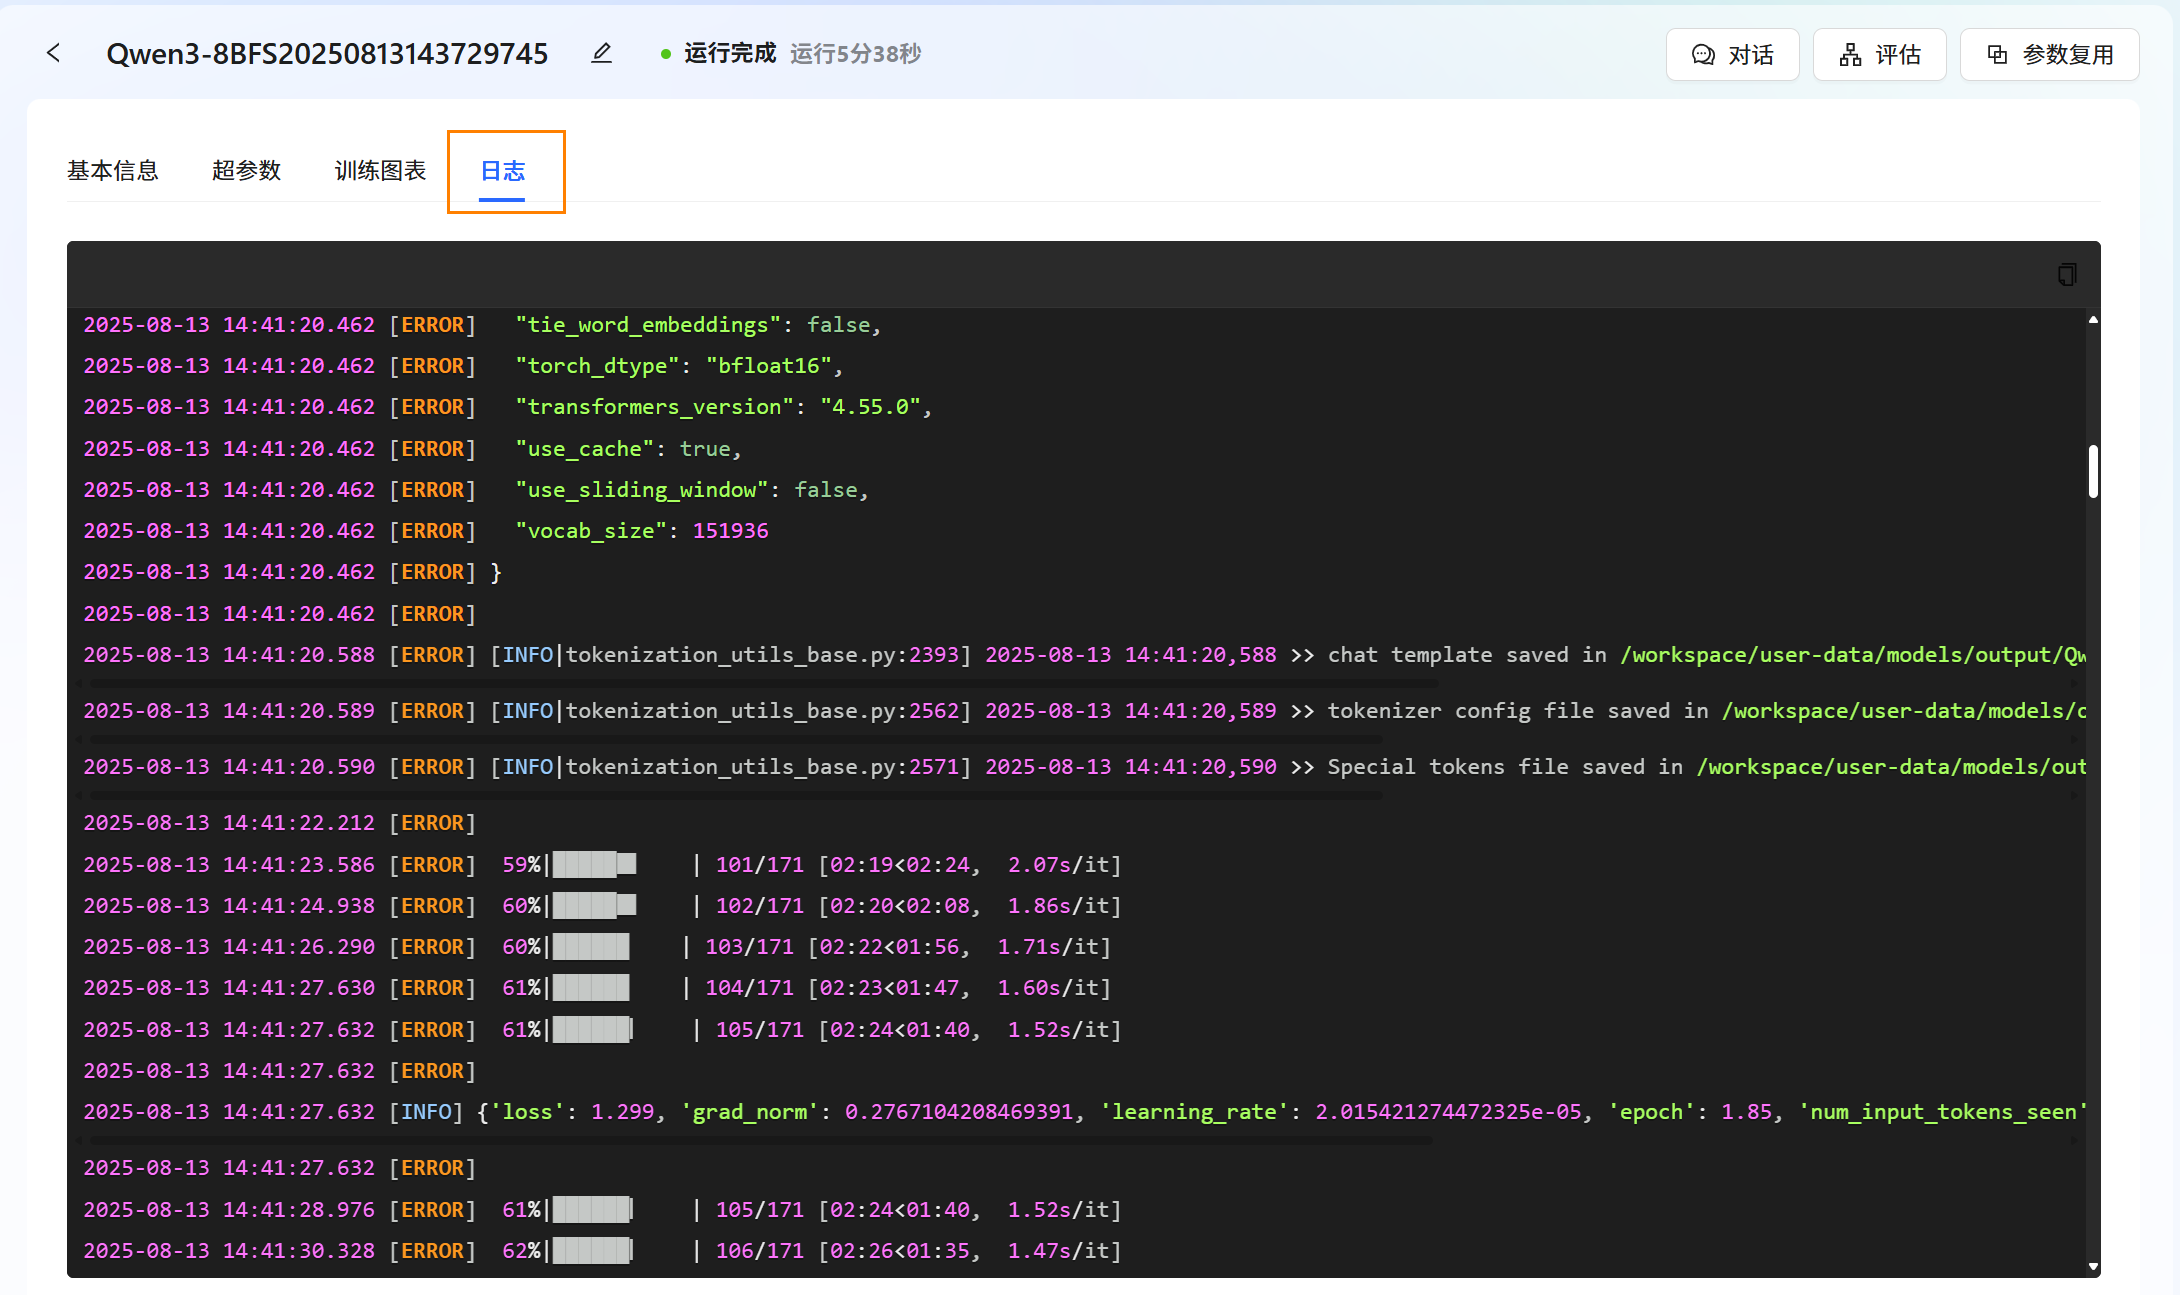Click horizontal scrollbar under the loss line
This screenshot has height=1295, width=2180.
(760, 1140)
